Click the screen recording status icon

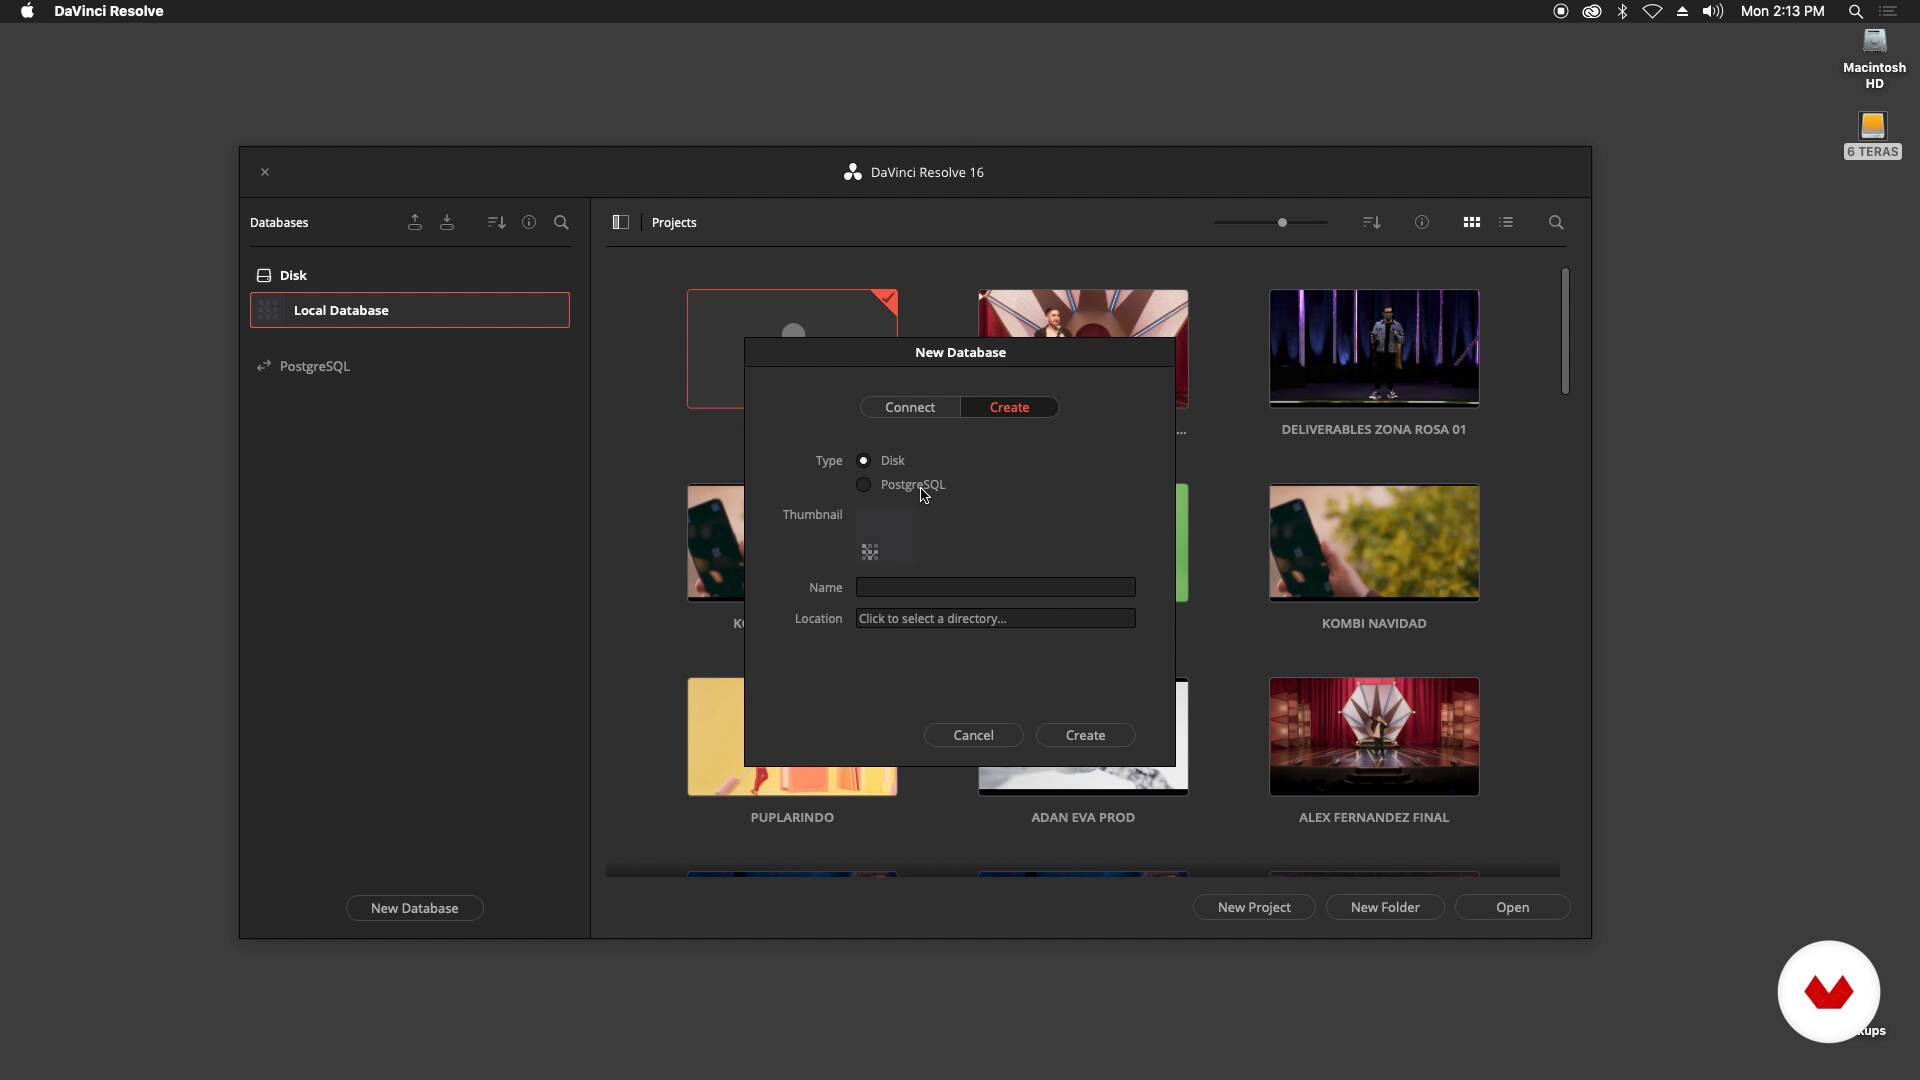(x=1560, y=11)
